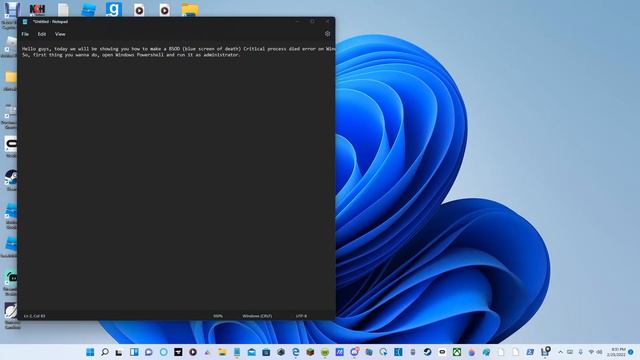The width and height of the screenshot is (640, 360).
Task: Open Wi-Fi network tray icon
Action: pos(591,352)
